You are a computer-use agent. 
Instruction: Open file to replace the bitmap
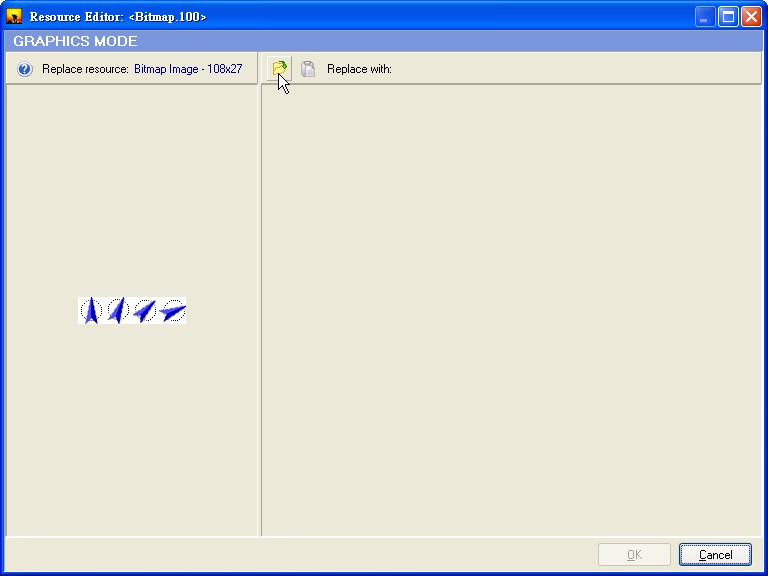(279, 69)
